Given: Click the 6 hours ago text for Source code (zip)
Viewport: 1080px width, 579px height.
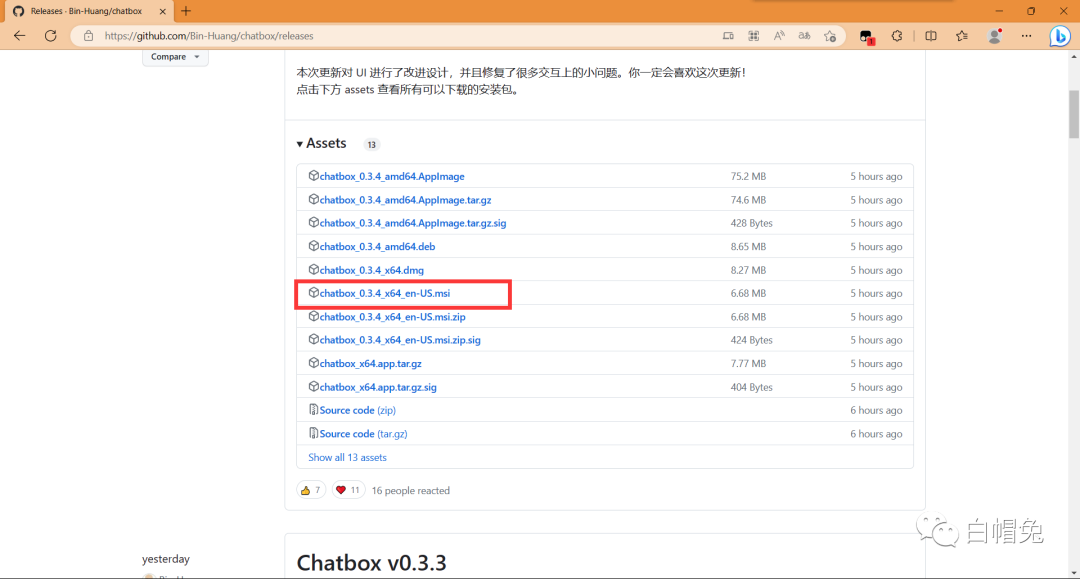Looking at the screenshot, I should coord(876,410).
